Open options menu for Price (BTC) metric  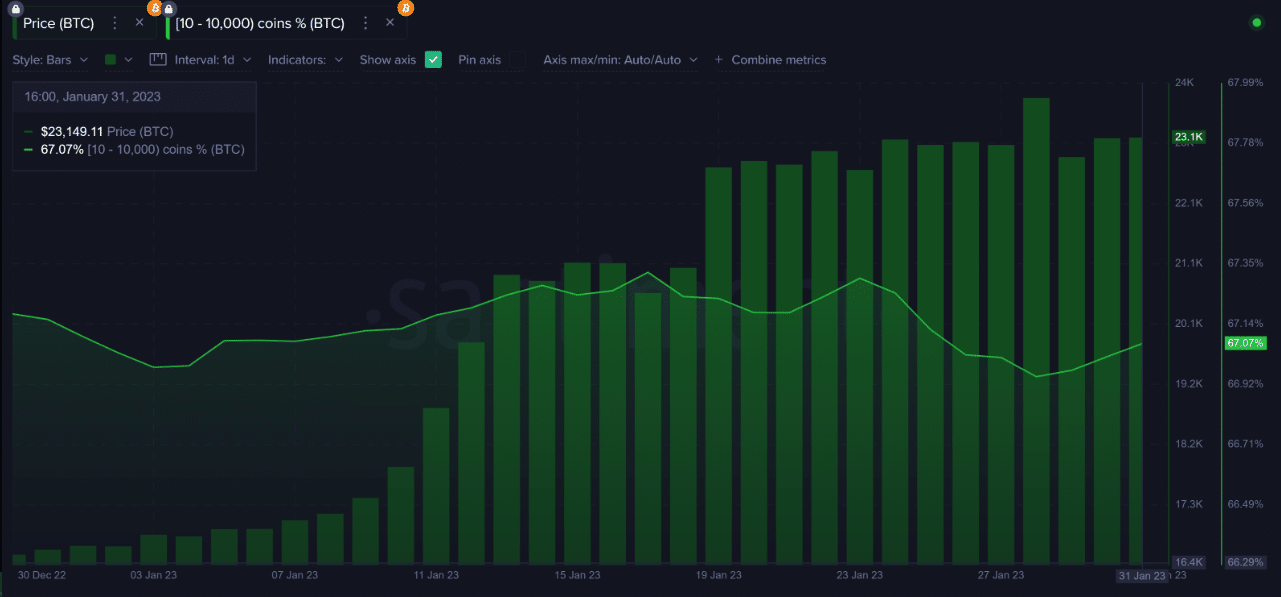click(x=115, y=22)
